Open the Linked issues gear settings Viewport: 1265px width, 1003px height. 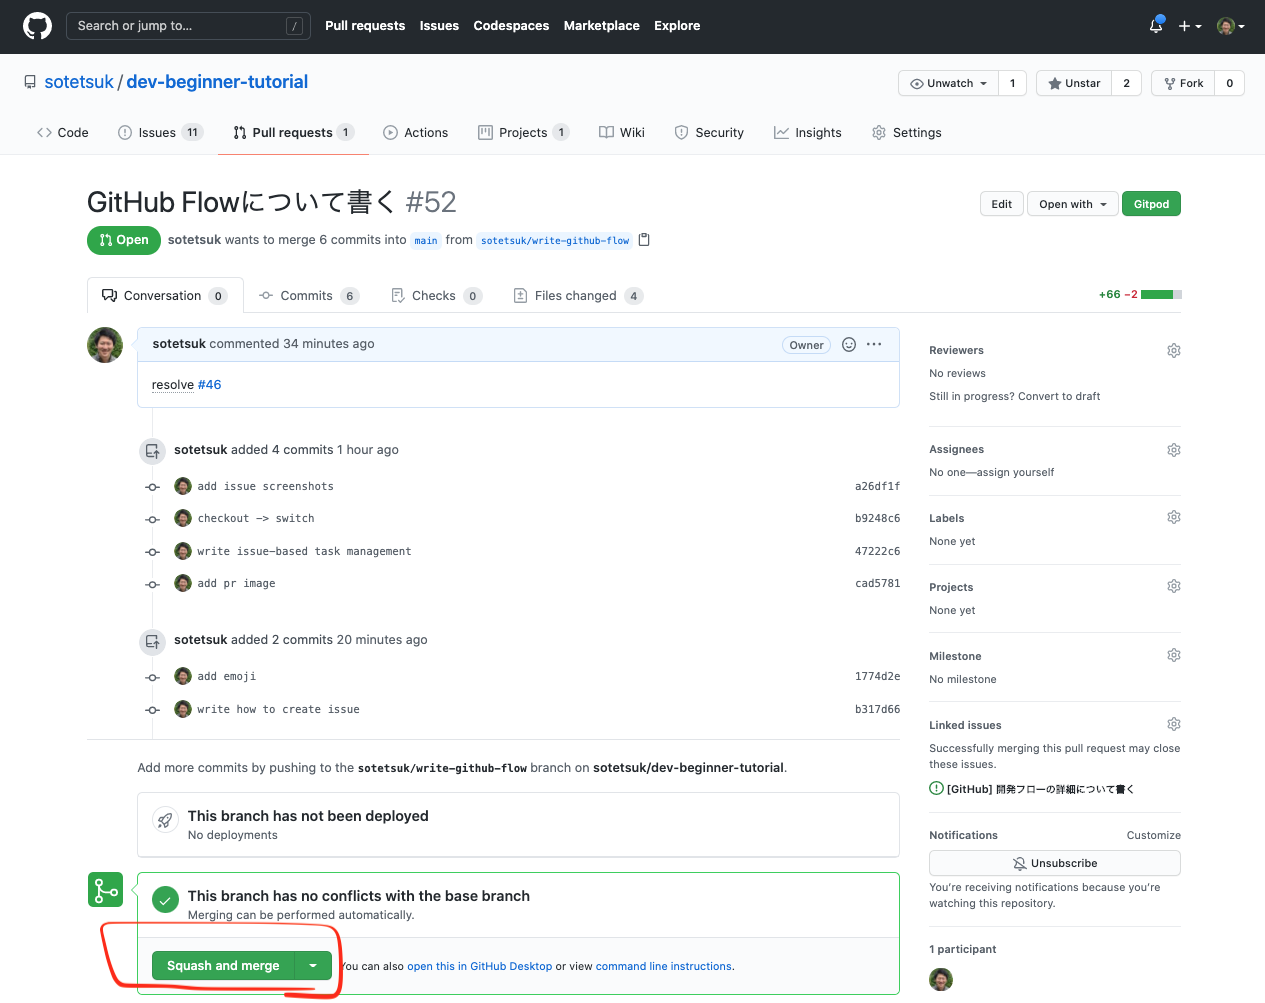(1174, 724)
